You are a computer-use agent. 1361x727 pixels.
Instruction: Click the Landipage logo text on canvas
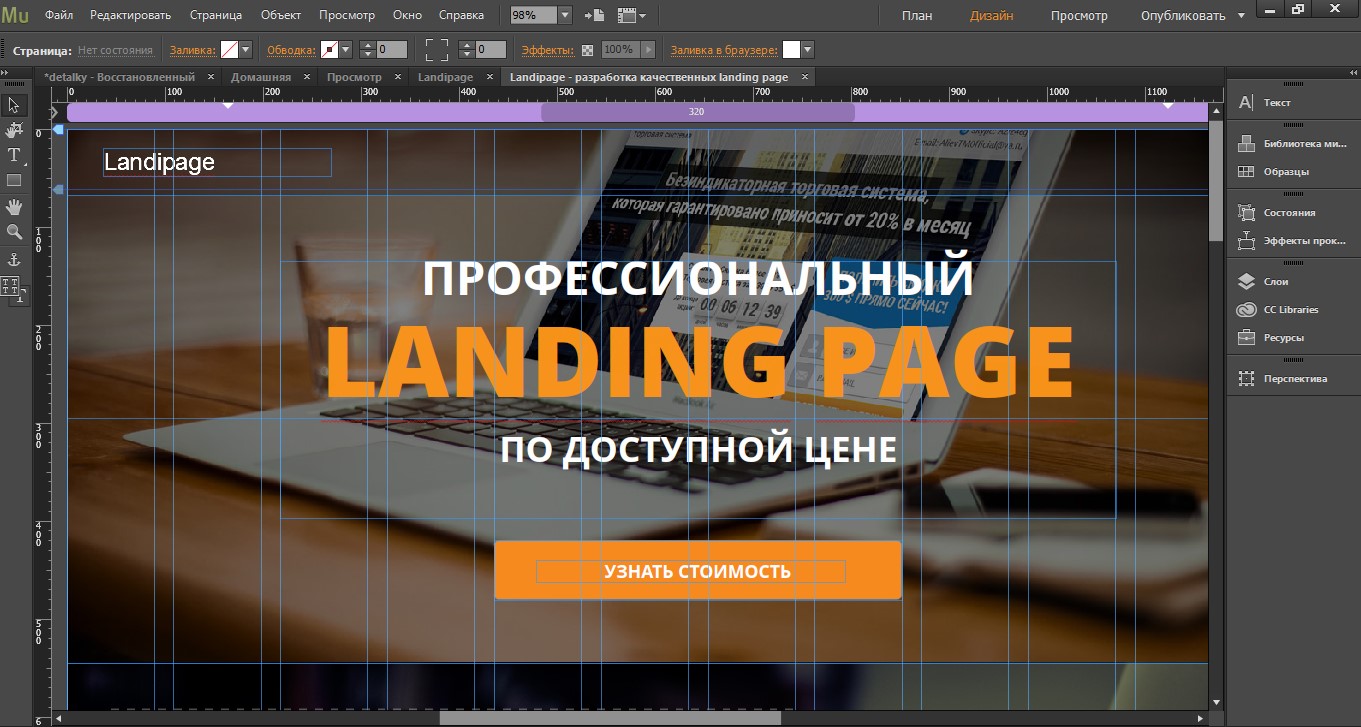pos(159,162)
